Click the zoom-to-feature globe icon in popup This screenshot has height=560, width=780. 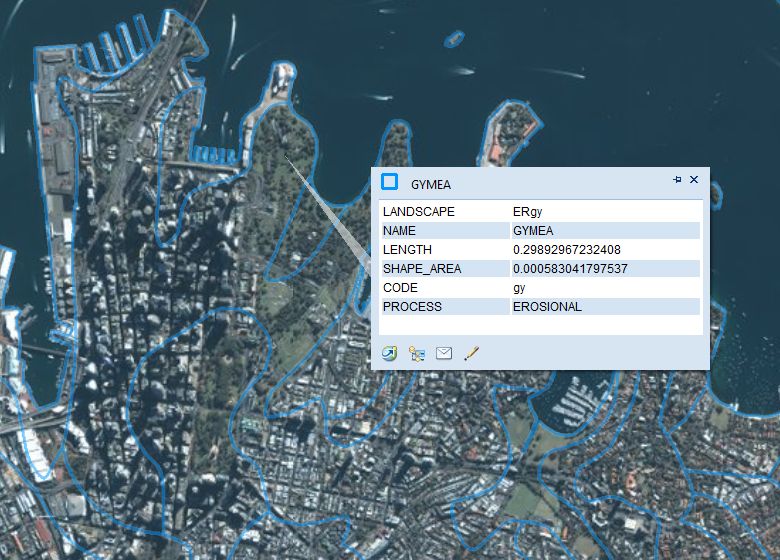point(390,353)
